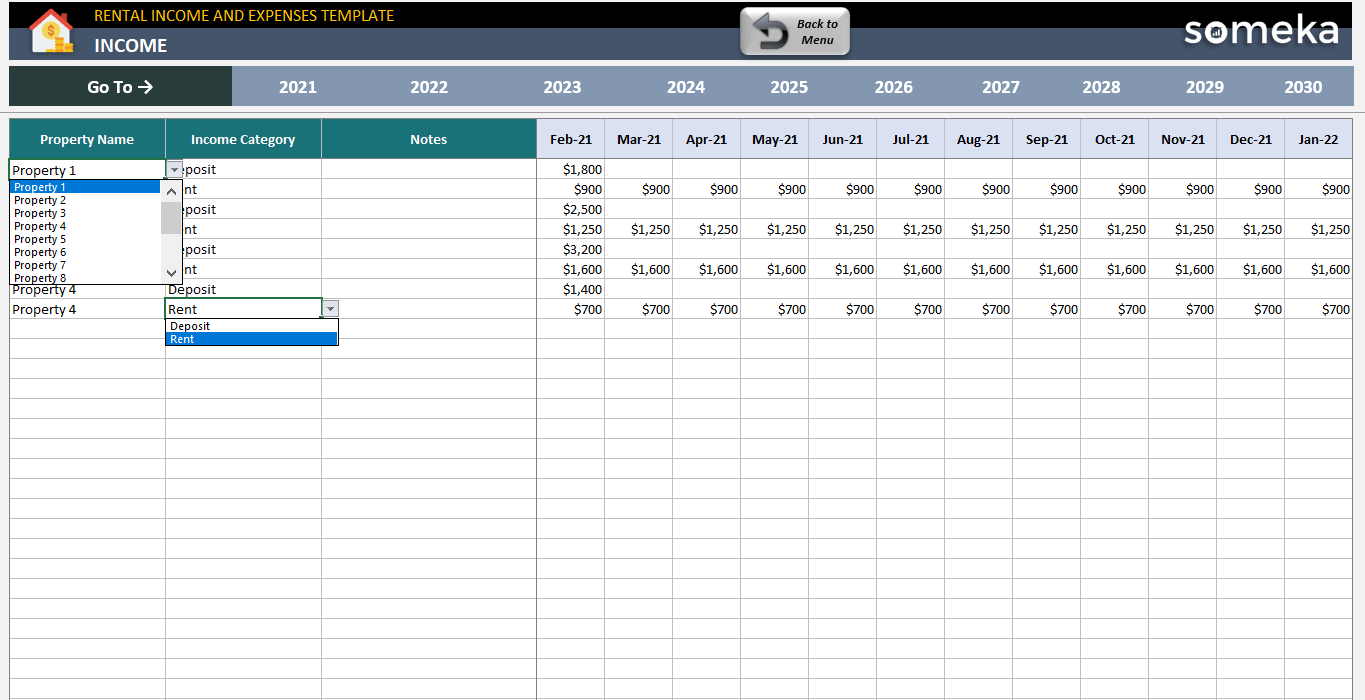Switch to the 2023 year tab
The height and width of the screenshot is (700, 1365).
click(x=562, y=87)
